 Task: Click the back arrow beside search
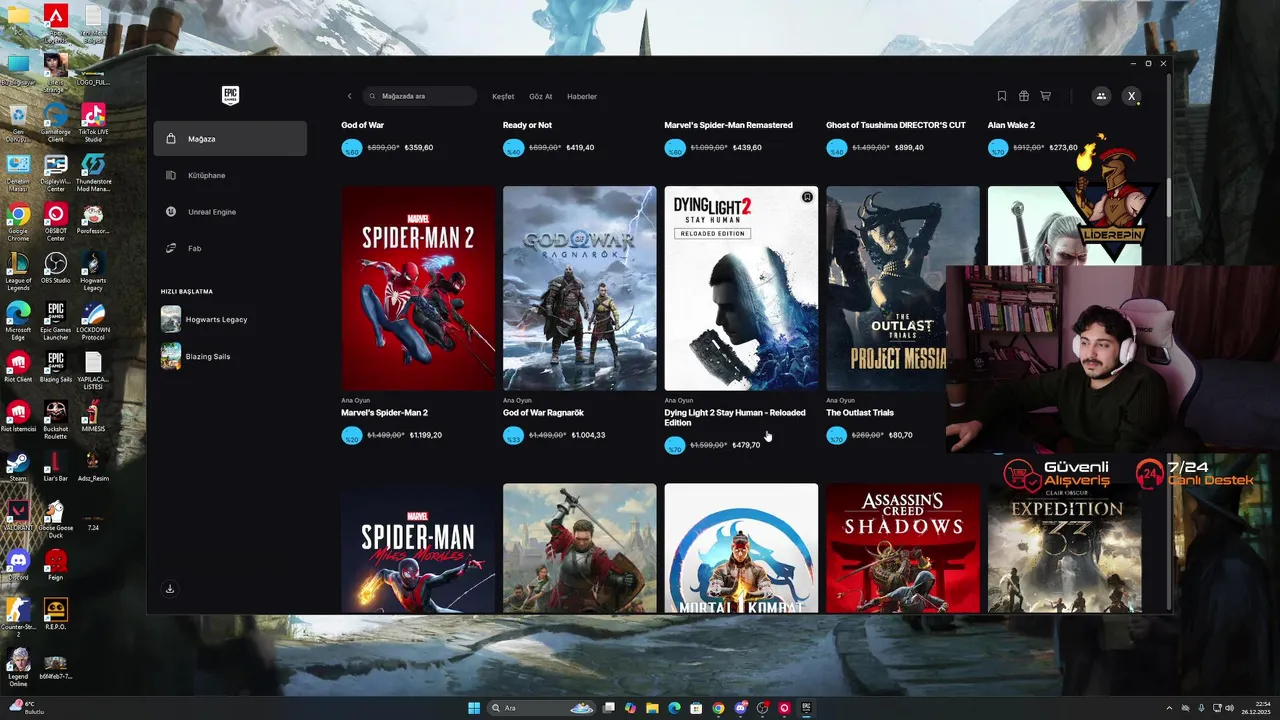tap(349, 96)
